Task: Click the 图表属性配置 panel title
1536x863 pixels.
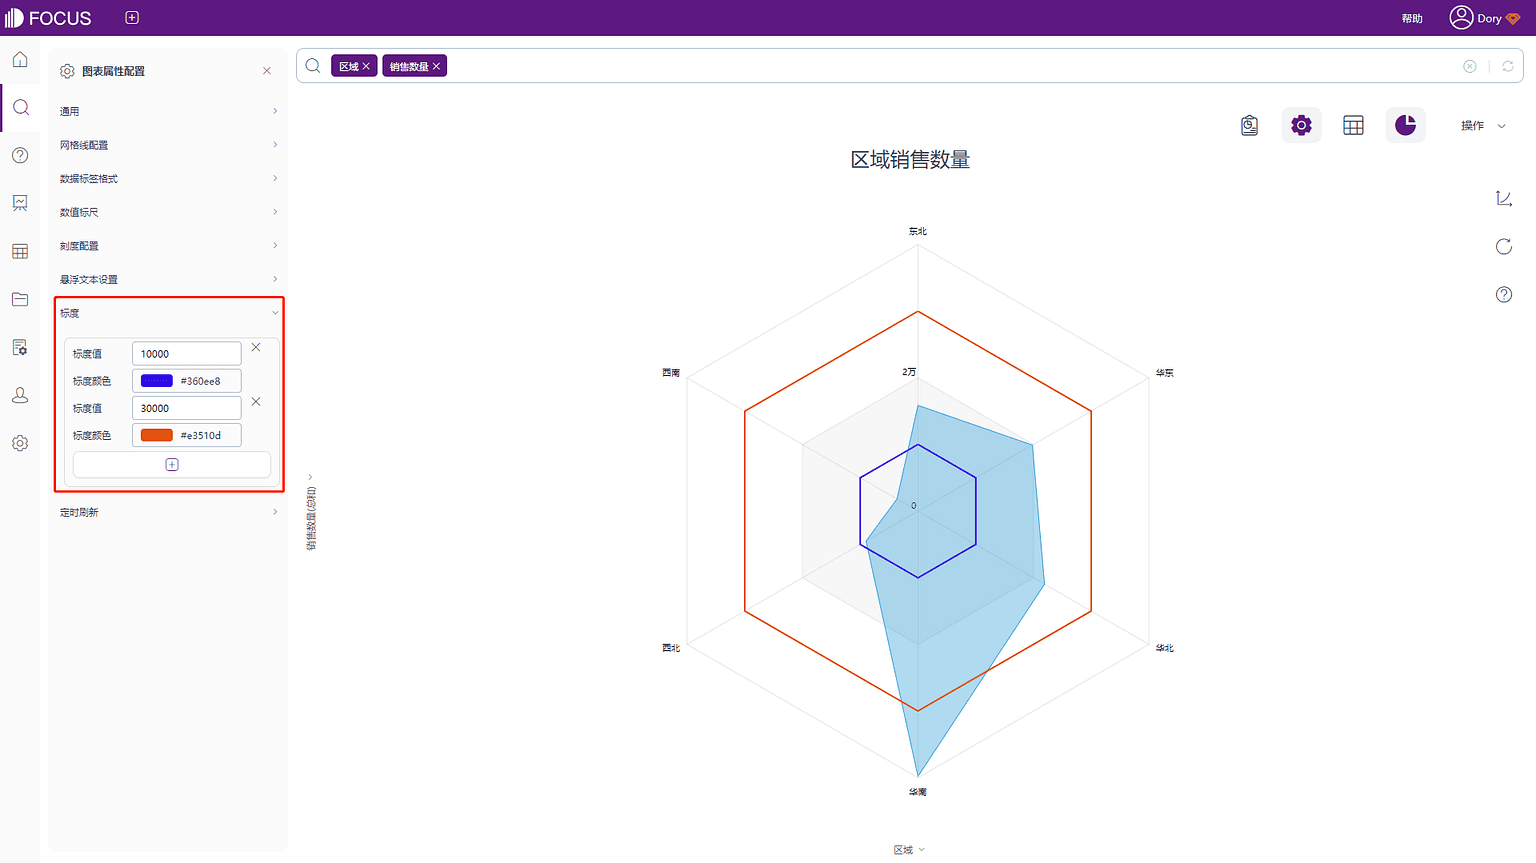Action: 113,71
